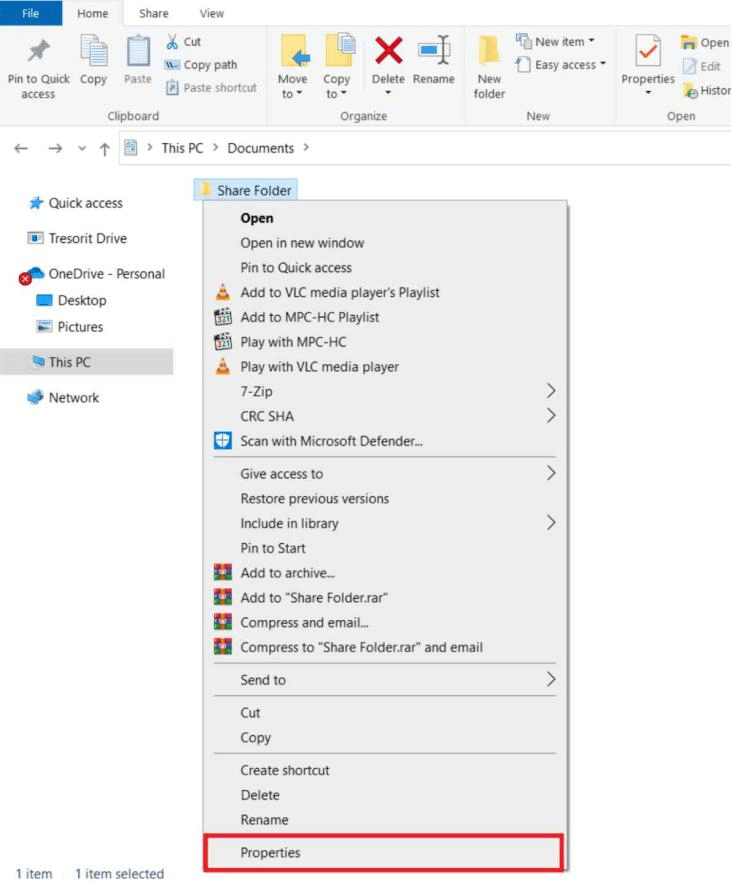Click the Rename icon in the ribbon

point(434,50)
